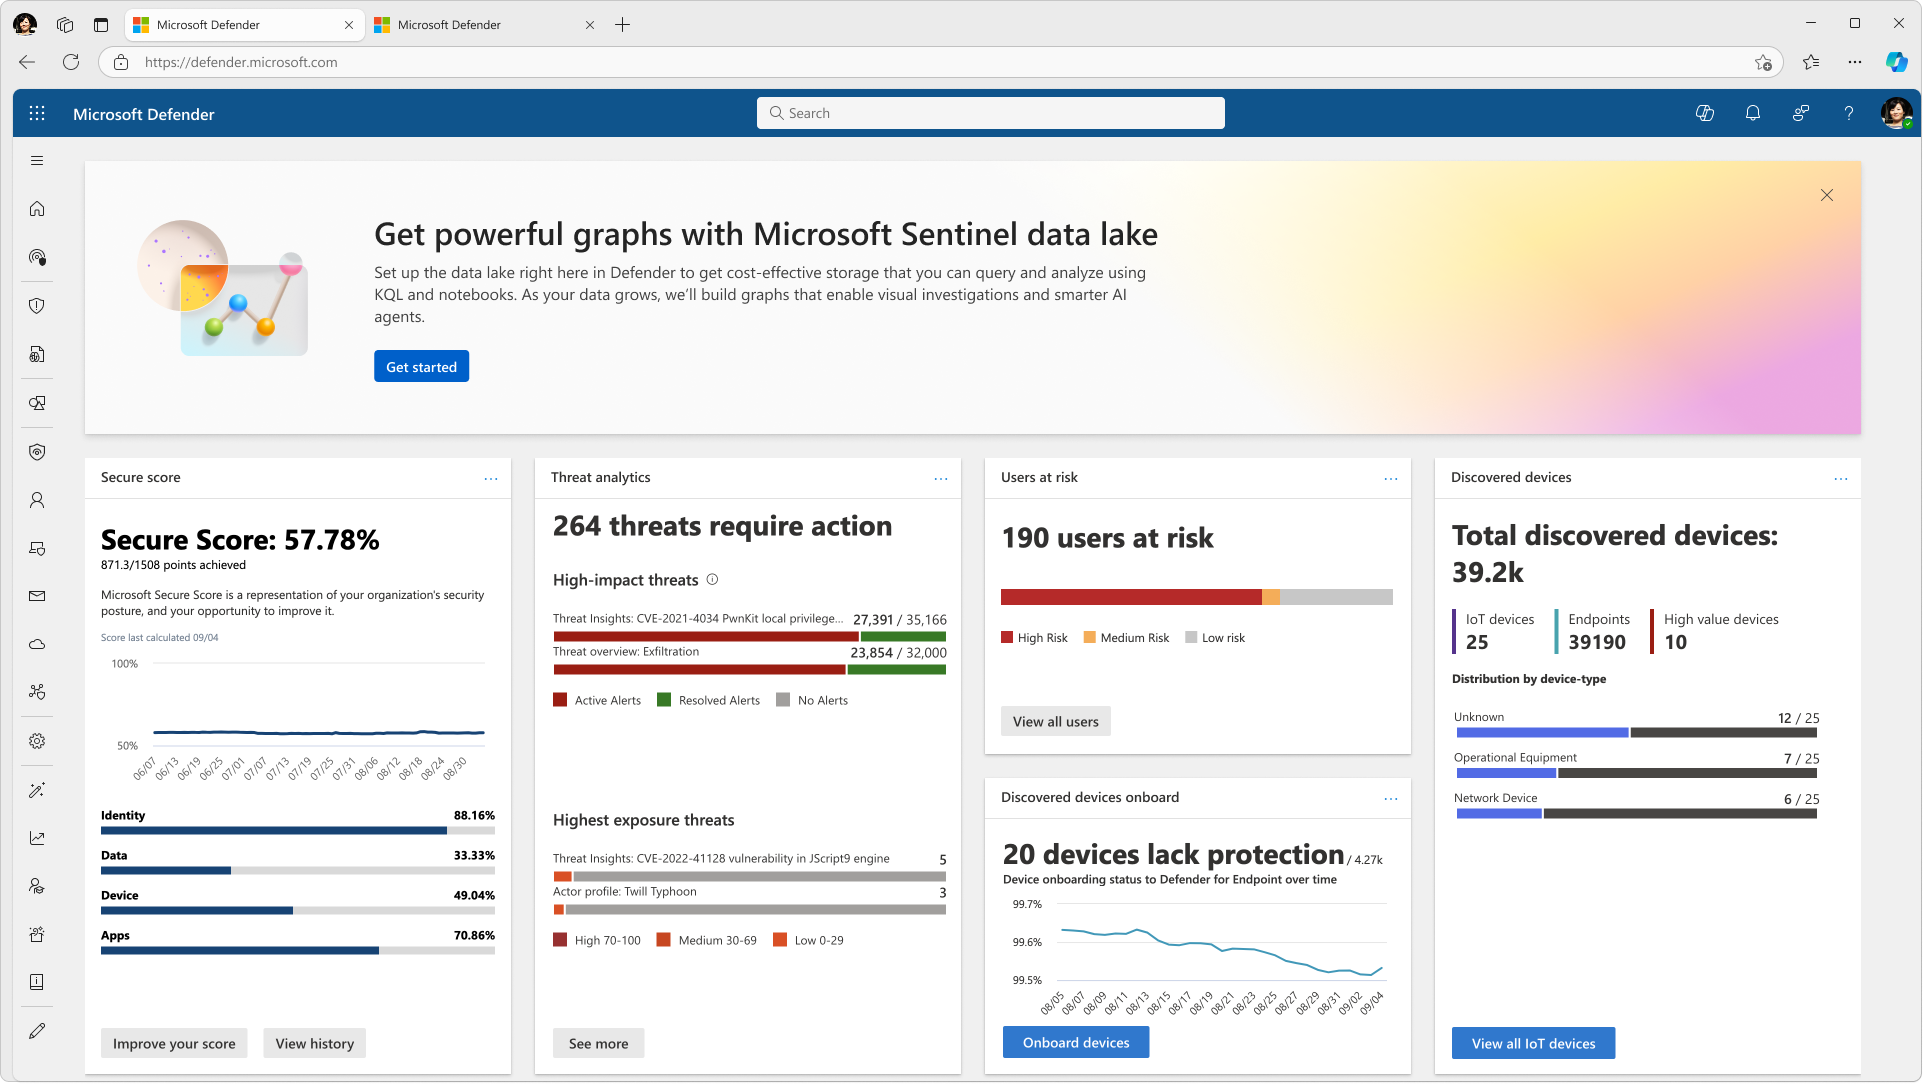
Task: Open the Reports chart icon in sidebar
Action: (37, 838)
